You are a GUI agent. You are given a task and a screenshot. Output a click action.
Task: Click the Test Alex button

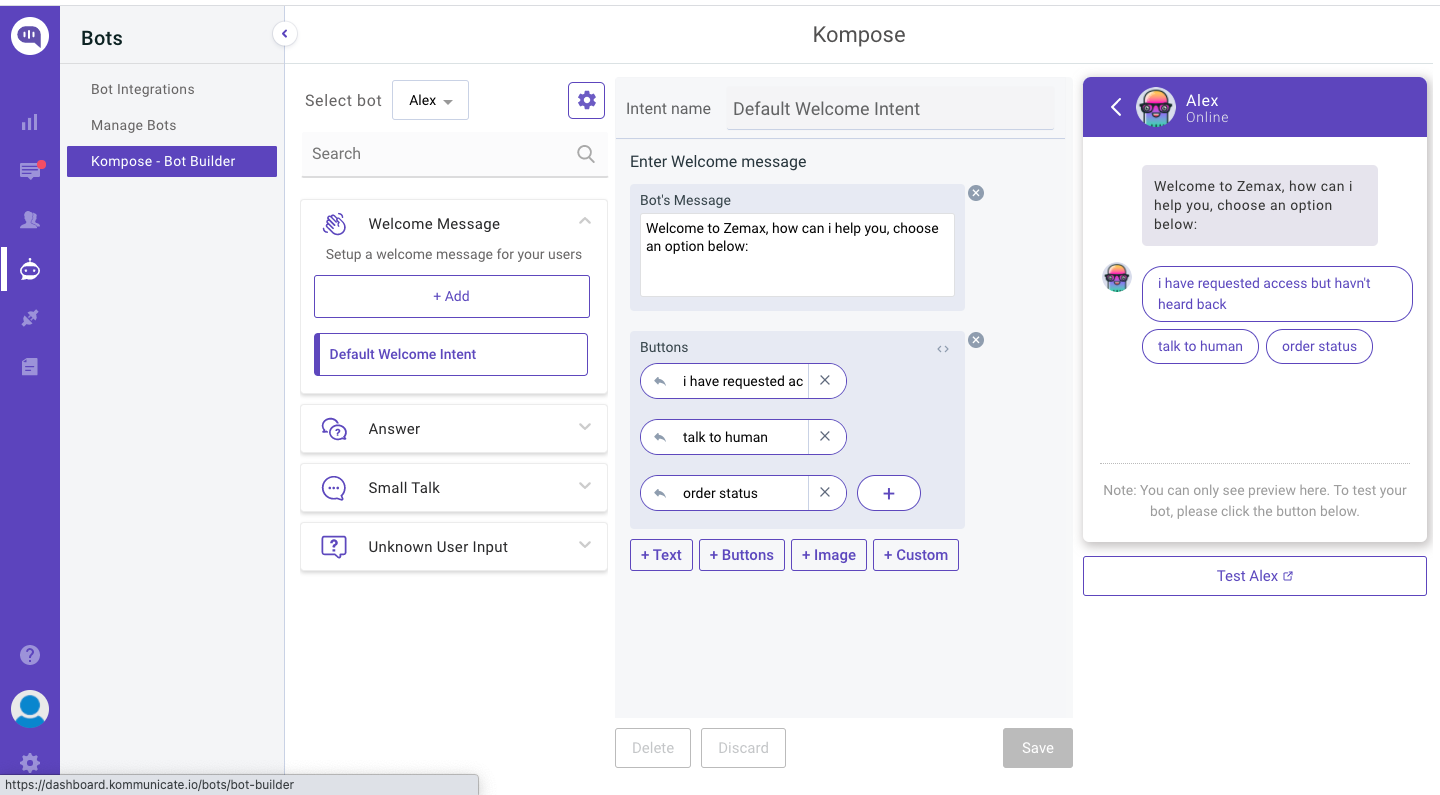pos(1254,576)
